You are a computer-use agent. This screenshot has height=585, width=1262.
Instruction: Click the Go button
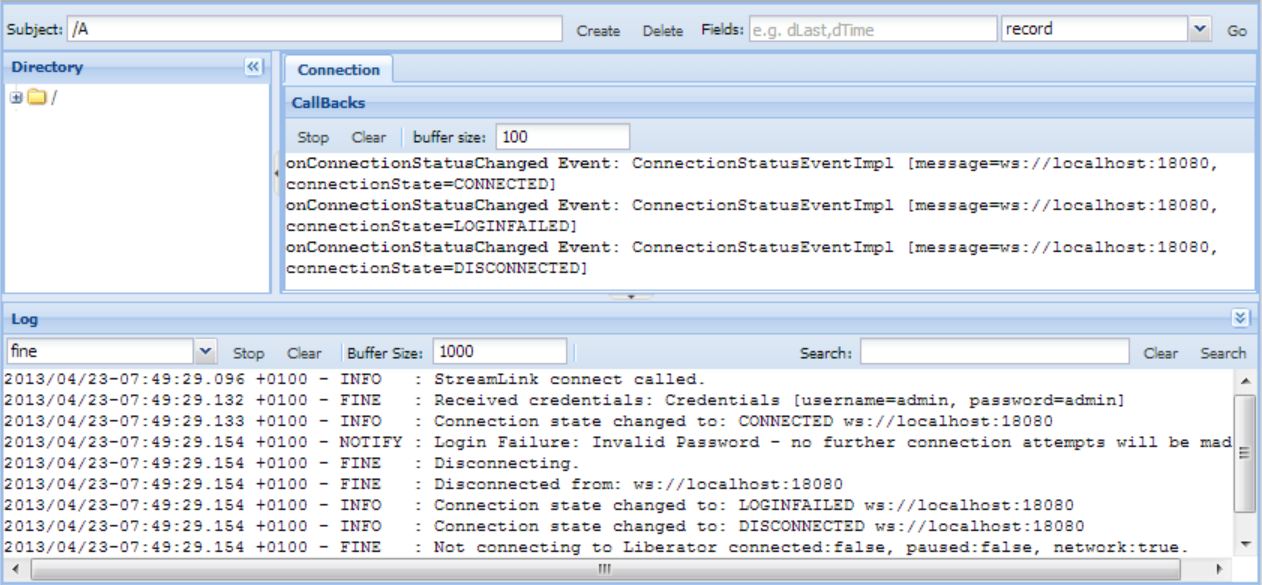(x=1237, y=32)
